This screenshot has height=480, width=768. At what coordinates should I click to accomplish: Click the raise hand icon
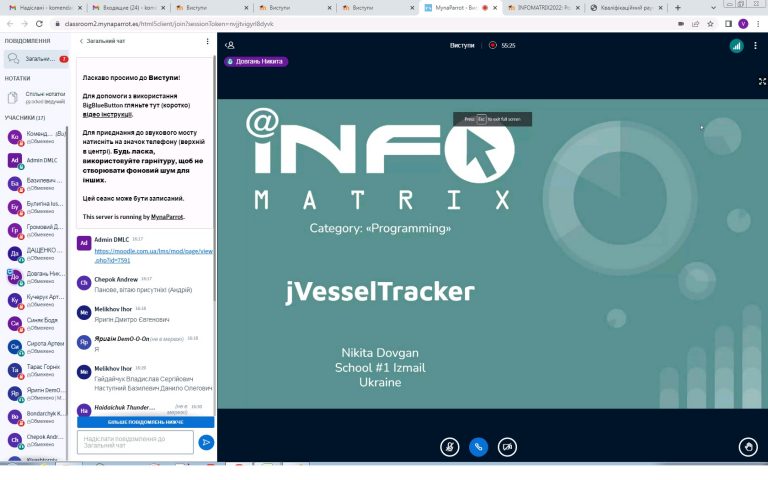[x=747, y=447]
